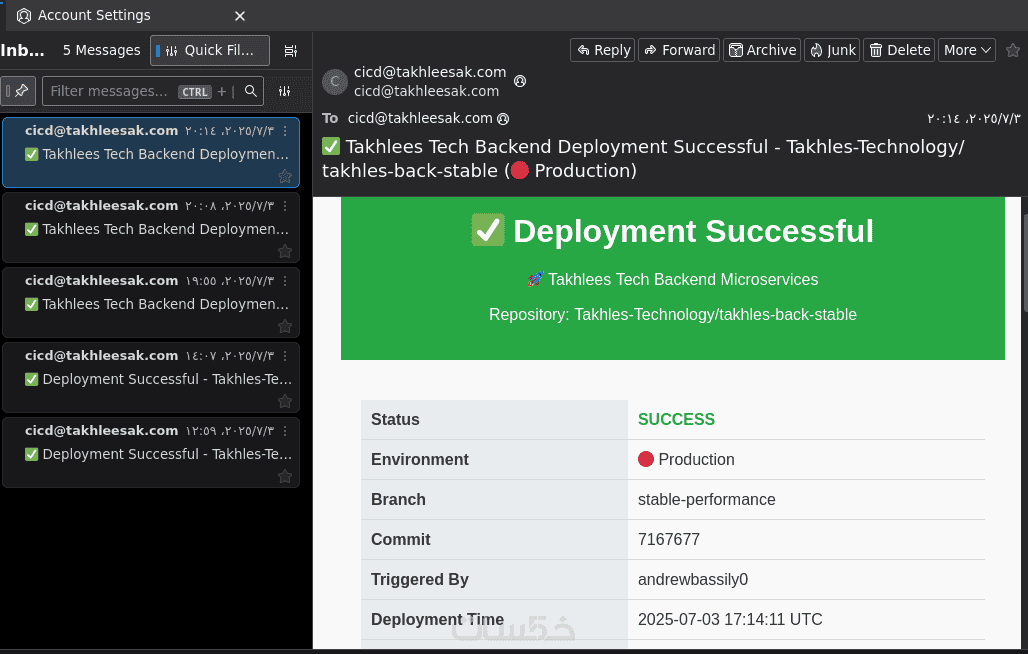Open the quick filter options dropdown
Image resolution: width=1028 pixels, height=654 pixels.
pyautogui.click(x=285, y=91)
